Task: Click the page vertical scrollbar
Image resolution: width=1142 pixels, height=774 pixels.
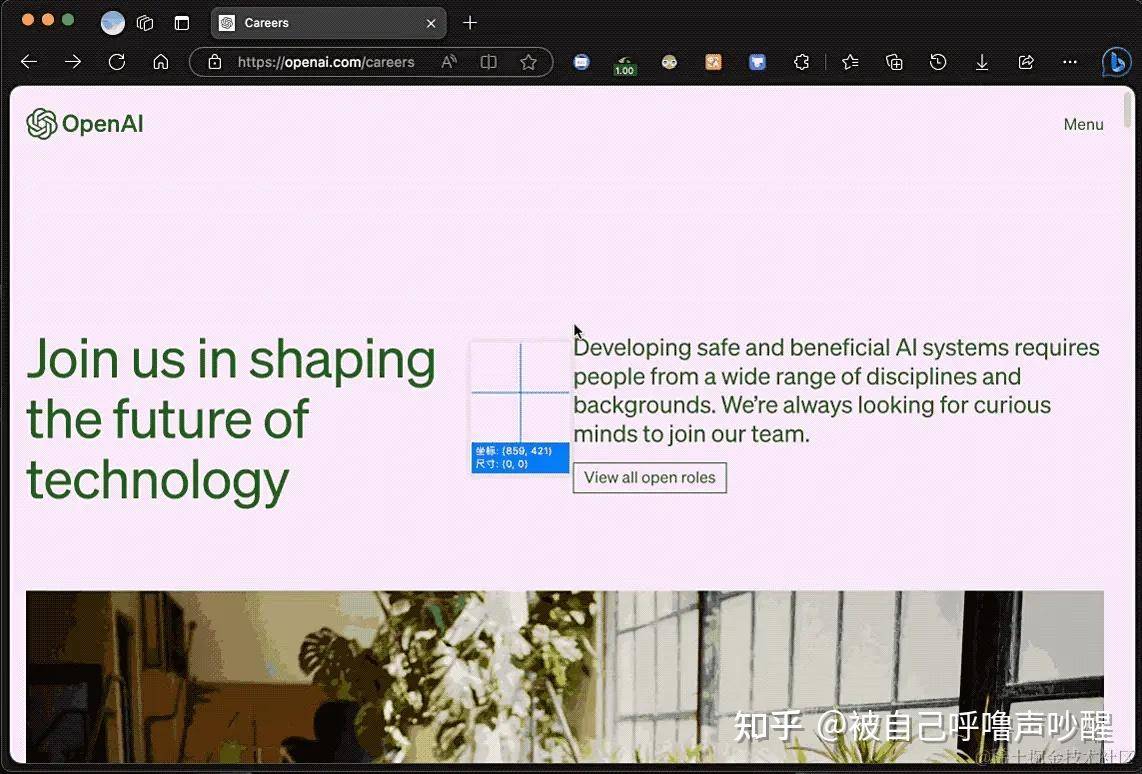Action: [x=1128, y=109]
